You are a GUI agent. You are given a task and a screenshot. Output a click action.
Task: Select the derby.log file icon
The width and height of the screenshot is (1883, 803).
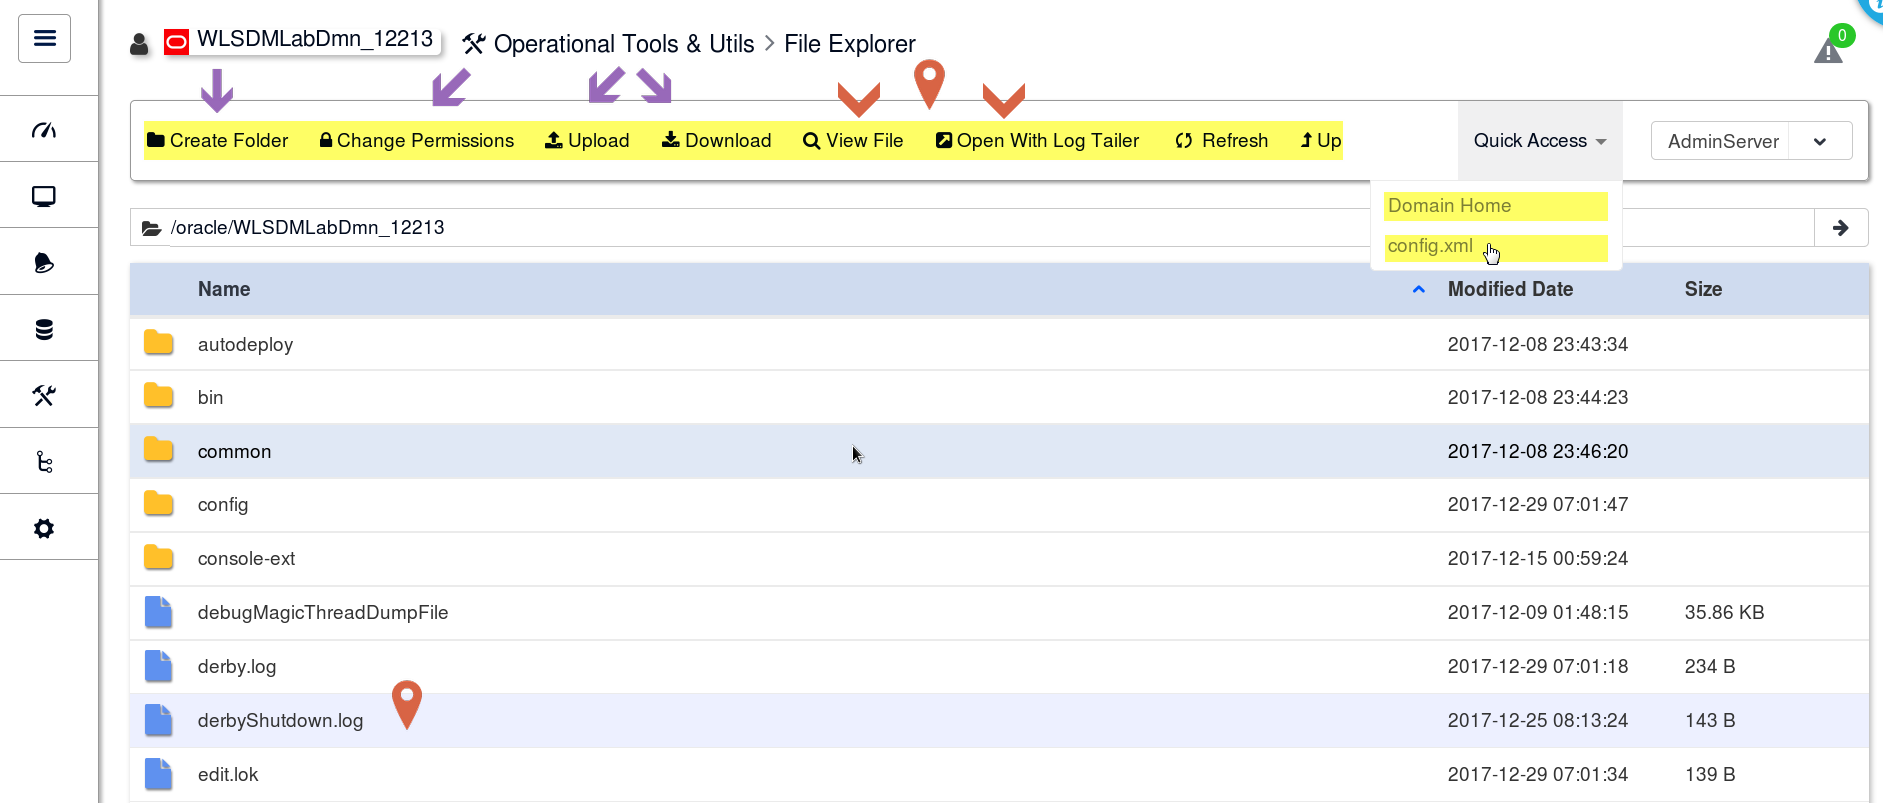[x=158, y=666]
